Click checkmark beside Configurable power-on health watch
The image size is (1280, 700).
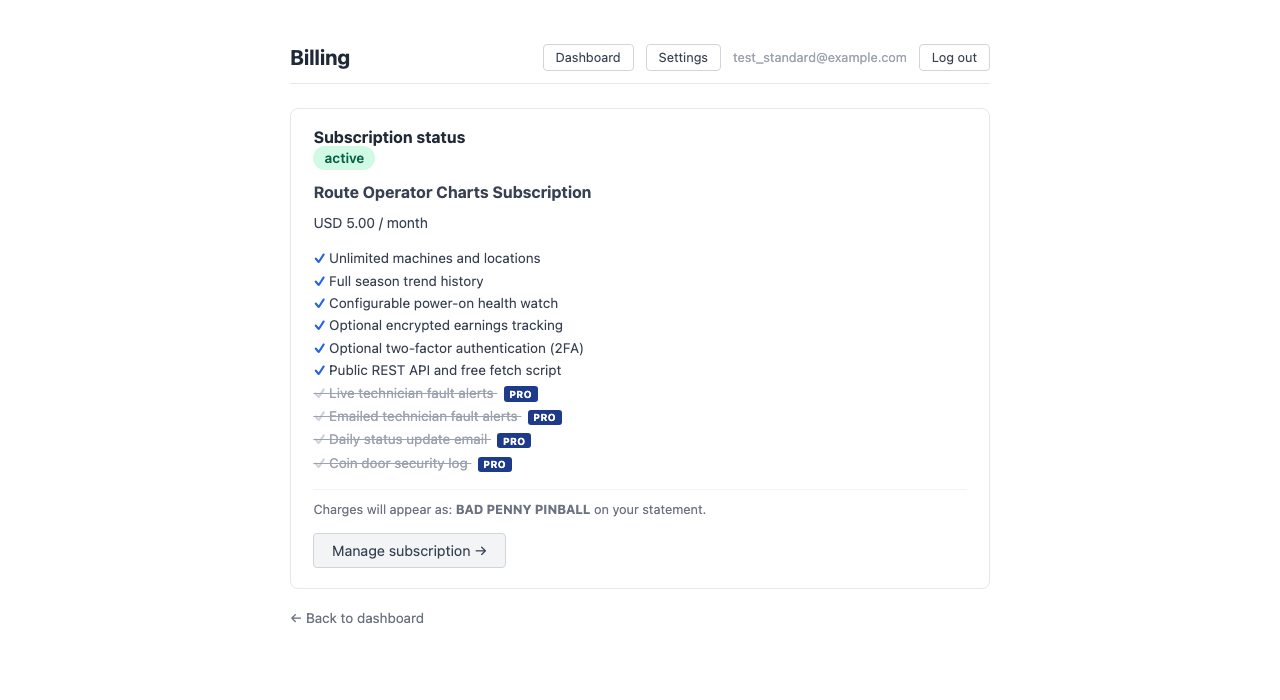click(x=320, y=303)
